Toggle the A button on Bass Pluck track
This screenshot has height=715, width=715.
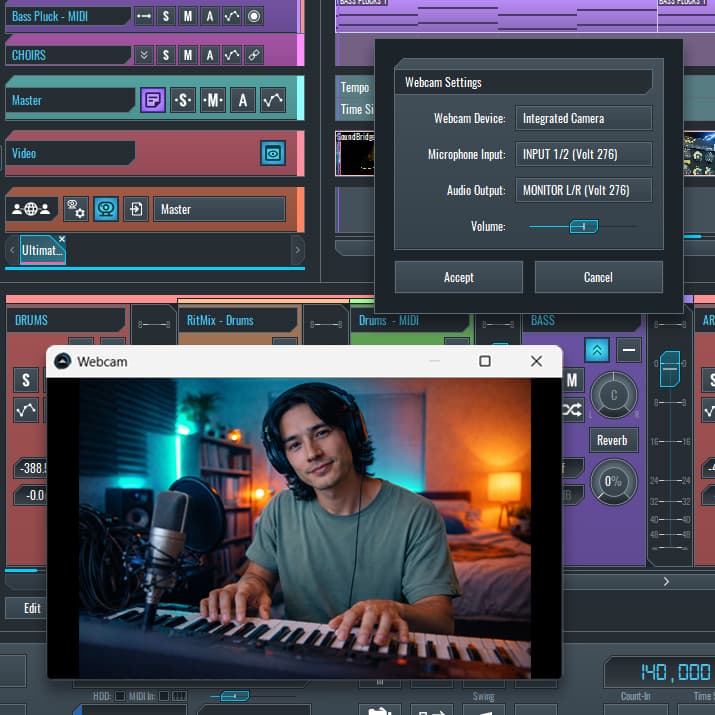click(210, 16)
